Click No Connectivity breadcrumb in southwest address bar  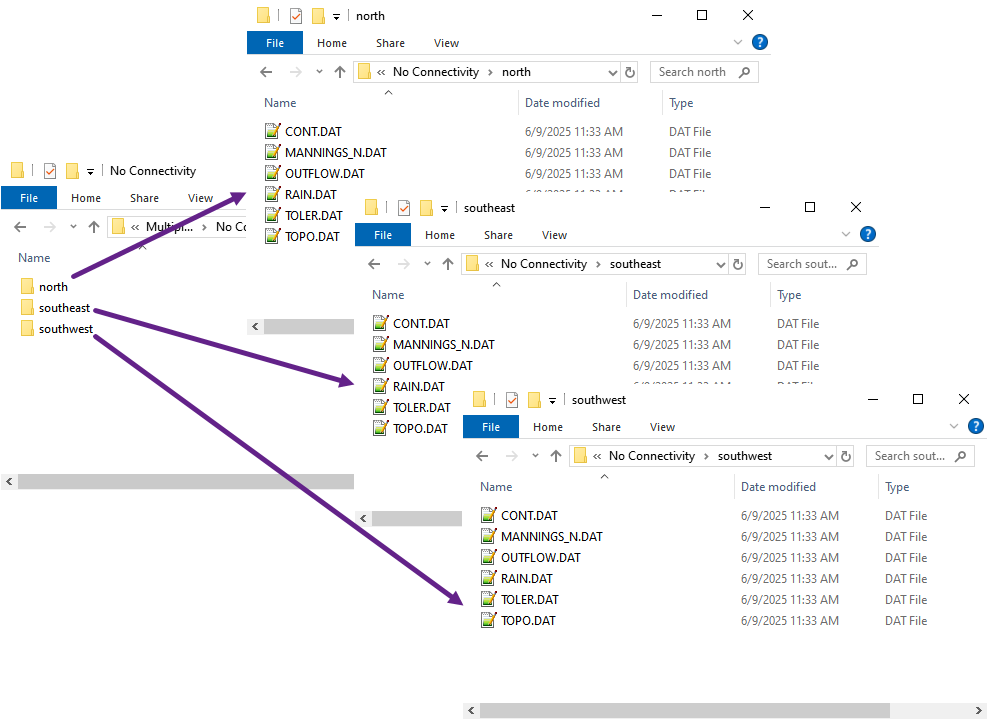tap(651, 456)
